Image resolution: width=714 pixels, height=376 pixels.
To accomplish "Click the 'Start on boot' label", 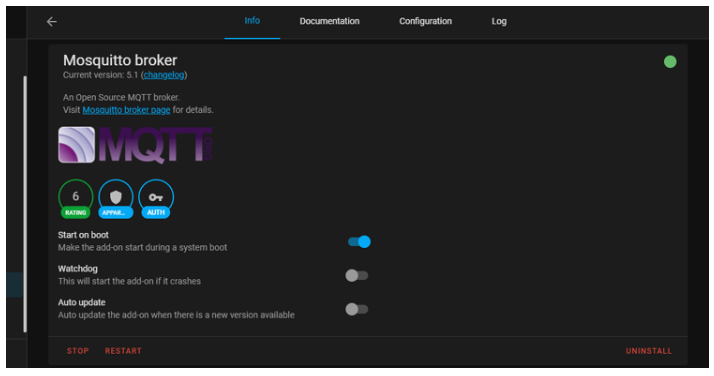I will click(x=83, y=235).
